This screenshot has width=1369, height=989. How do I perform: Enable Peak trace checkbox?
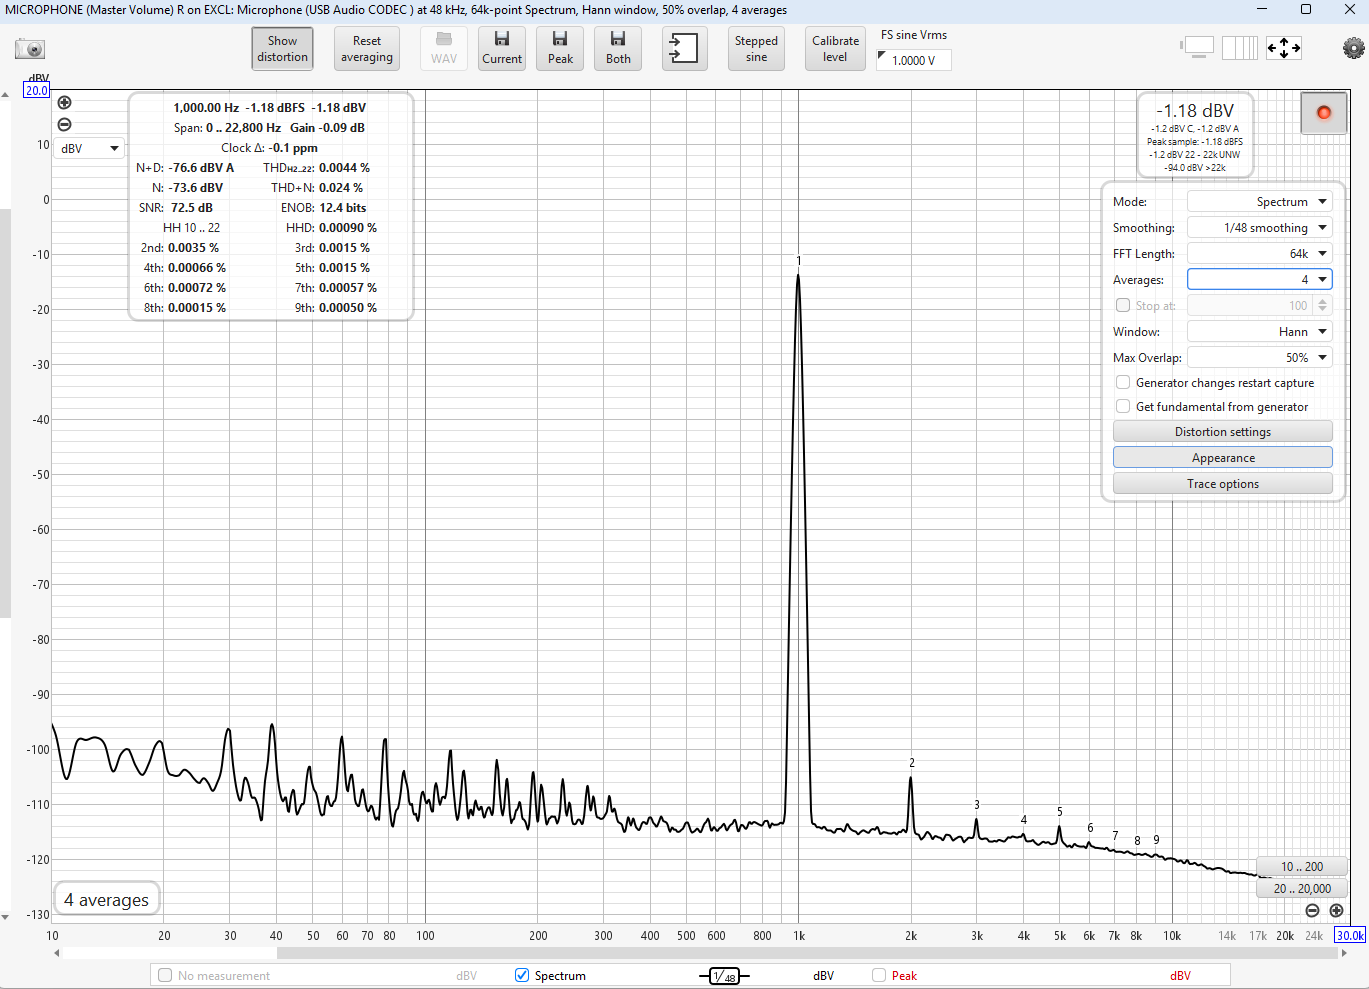click(879, 975)
